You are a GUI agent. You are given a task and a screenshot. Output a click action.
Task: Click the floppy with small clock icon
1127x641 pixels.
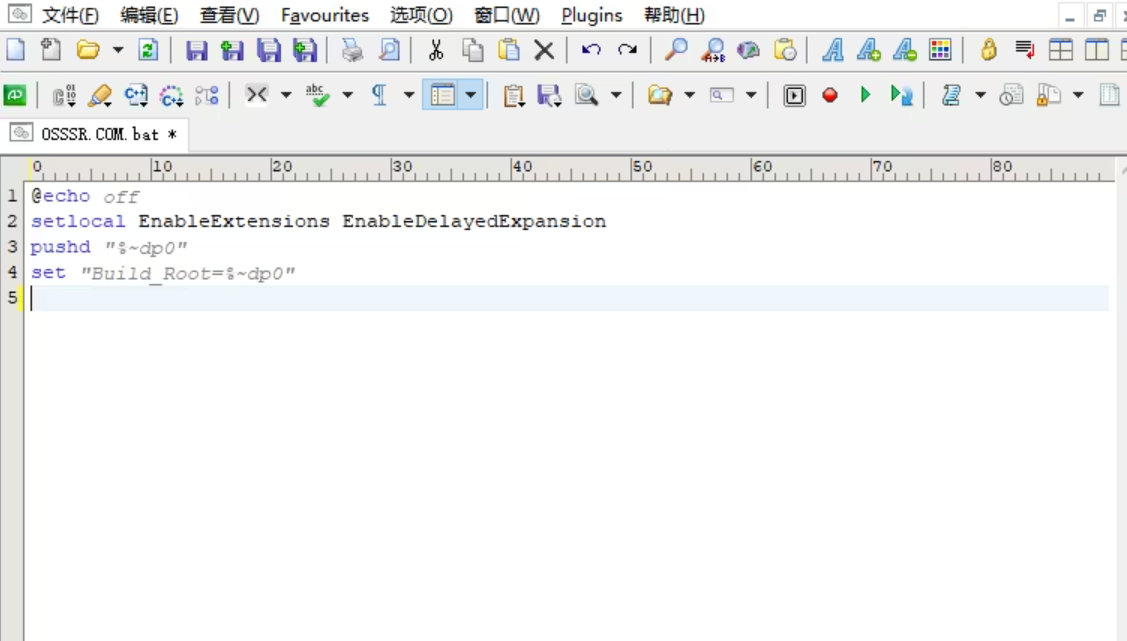coord(550,96)
